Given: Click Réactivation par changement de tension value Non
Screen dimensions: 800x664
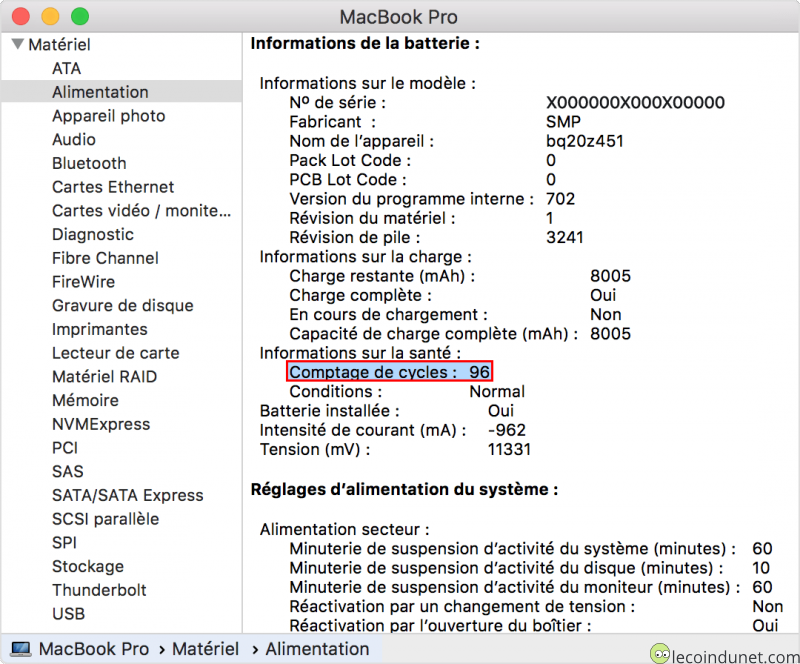Looking at the screenshot, I should [767, 606].
